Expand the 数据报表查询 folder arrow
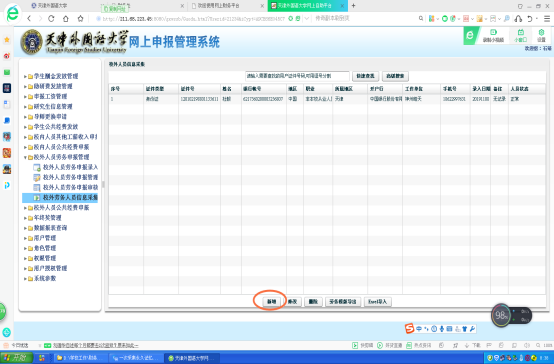 (25, 228)
